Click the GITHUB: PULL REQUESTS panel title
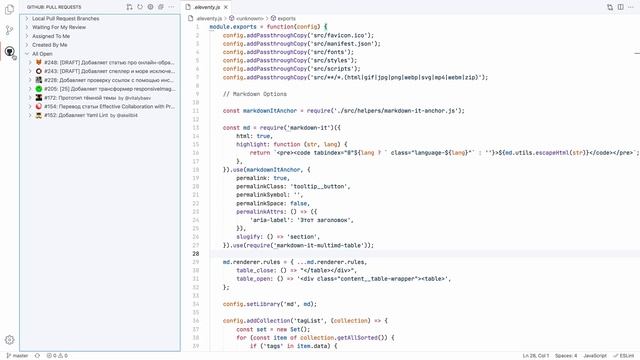This screenshot has height=360, width=640. pyautogui.click(x=54, y=7)
